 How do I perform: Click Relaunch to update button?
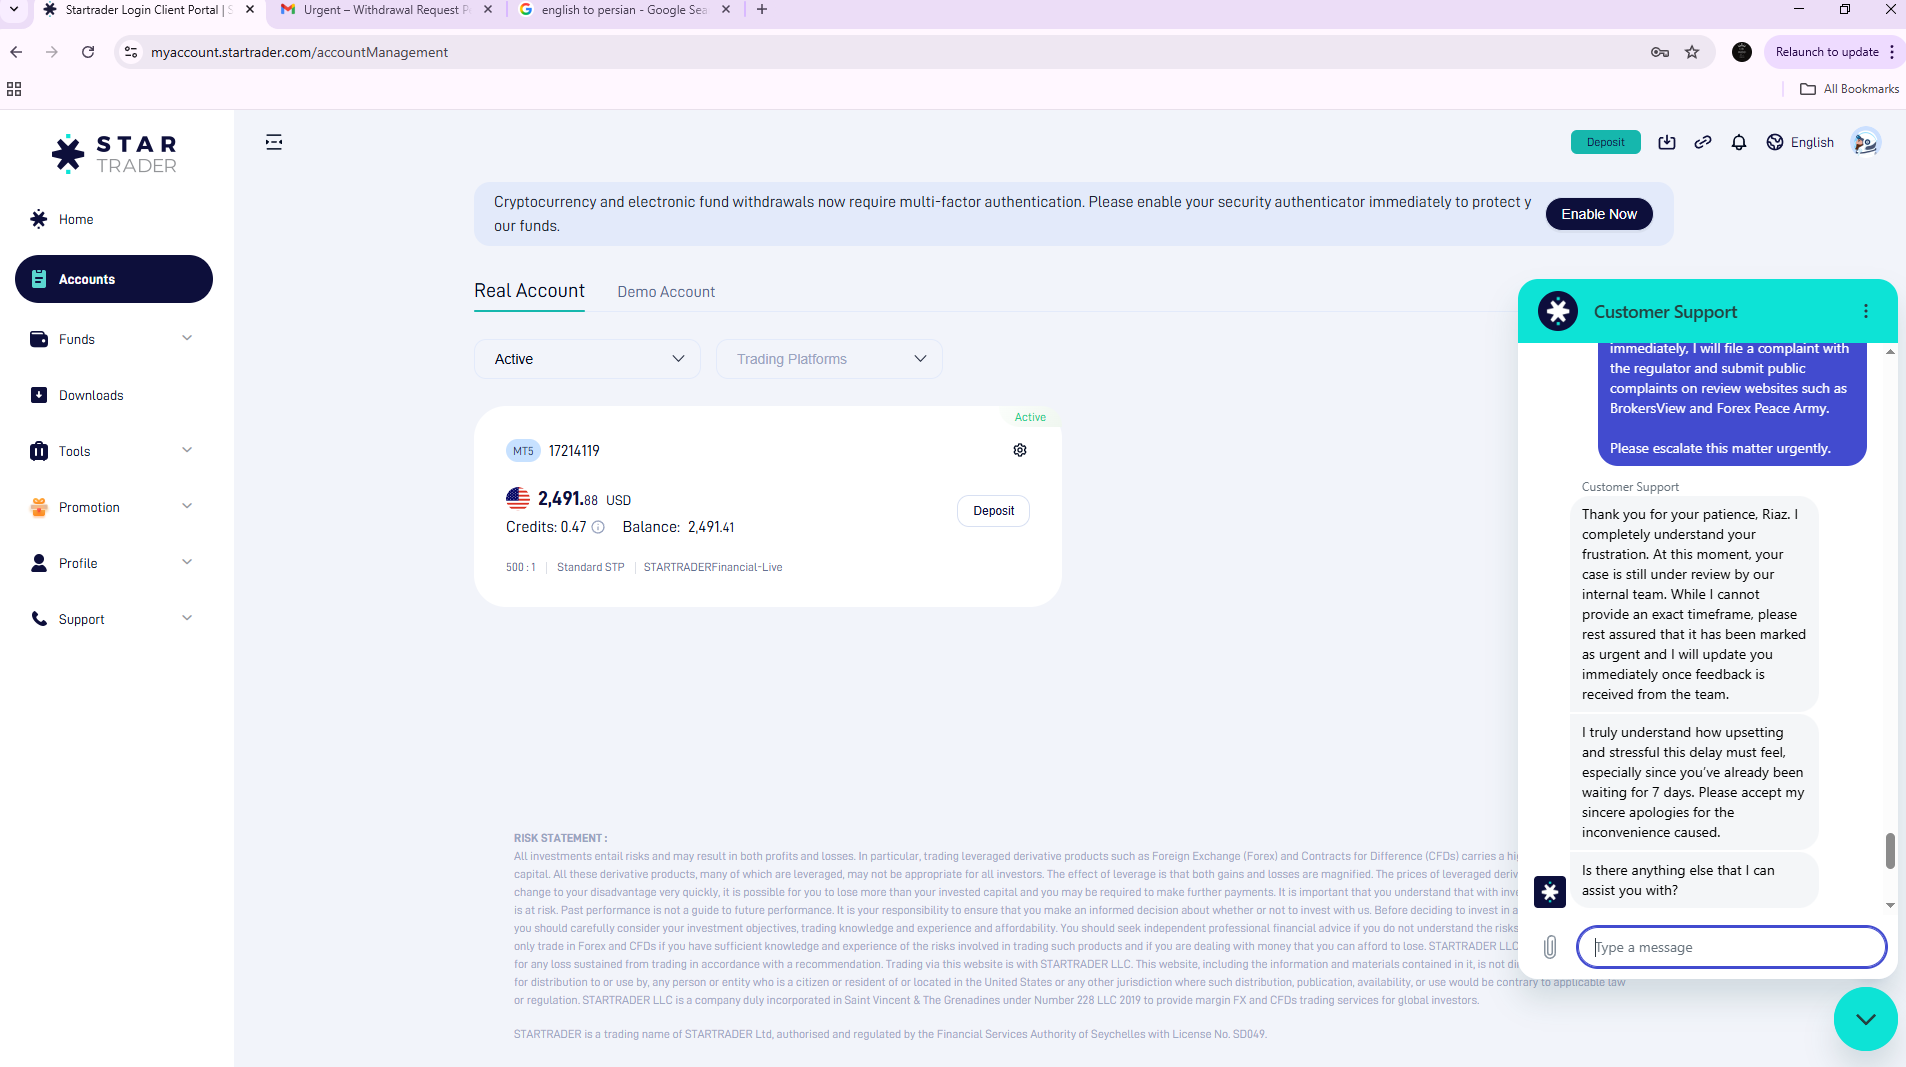click(1827, 52)
